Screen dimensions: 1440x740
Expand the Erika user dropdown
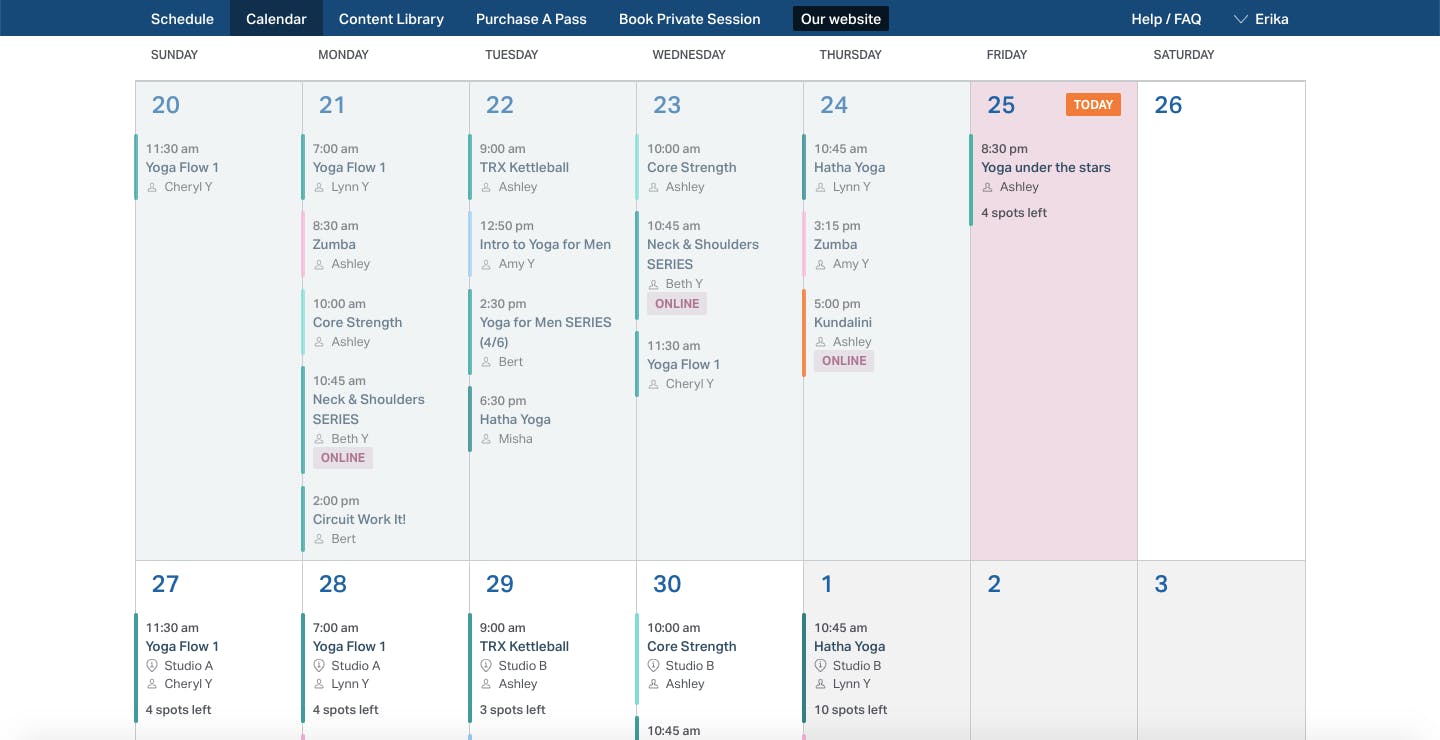(x=1260, y=18)
